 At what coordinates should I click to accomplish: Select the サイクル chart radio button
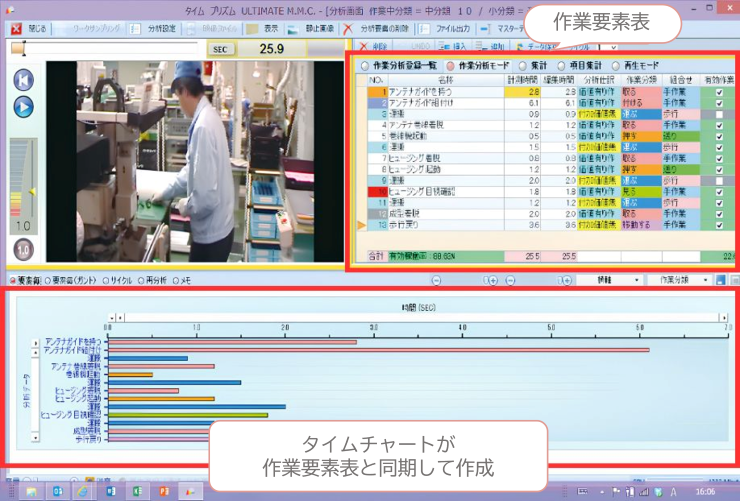[106, 281]
